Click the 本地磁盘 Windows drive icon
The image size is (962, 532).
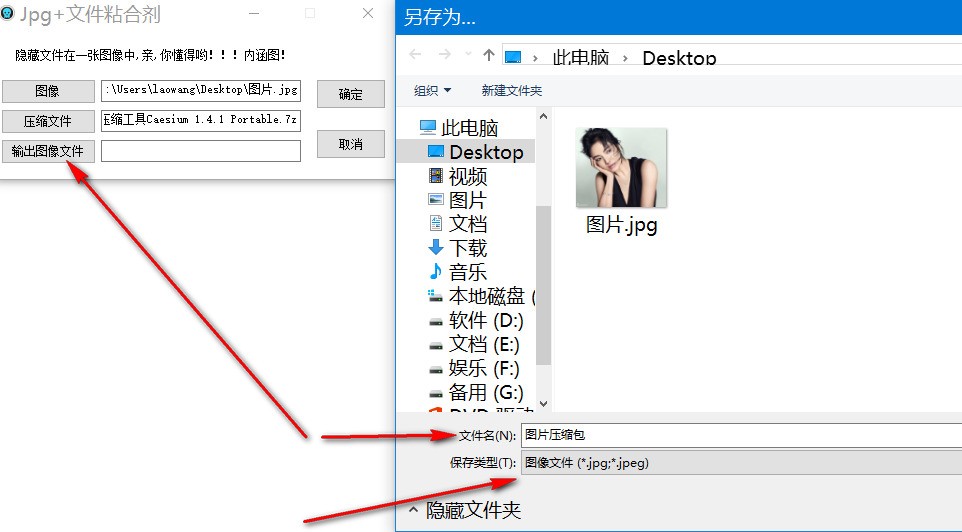tap(436, 296)
